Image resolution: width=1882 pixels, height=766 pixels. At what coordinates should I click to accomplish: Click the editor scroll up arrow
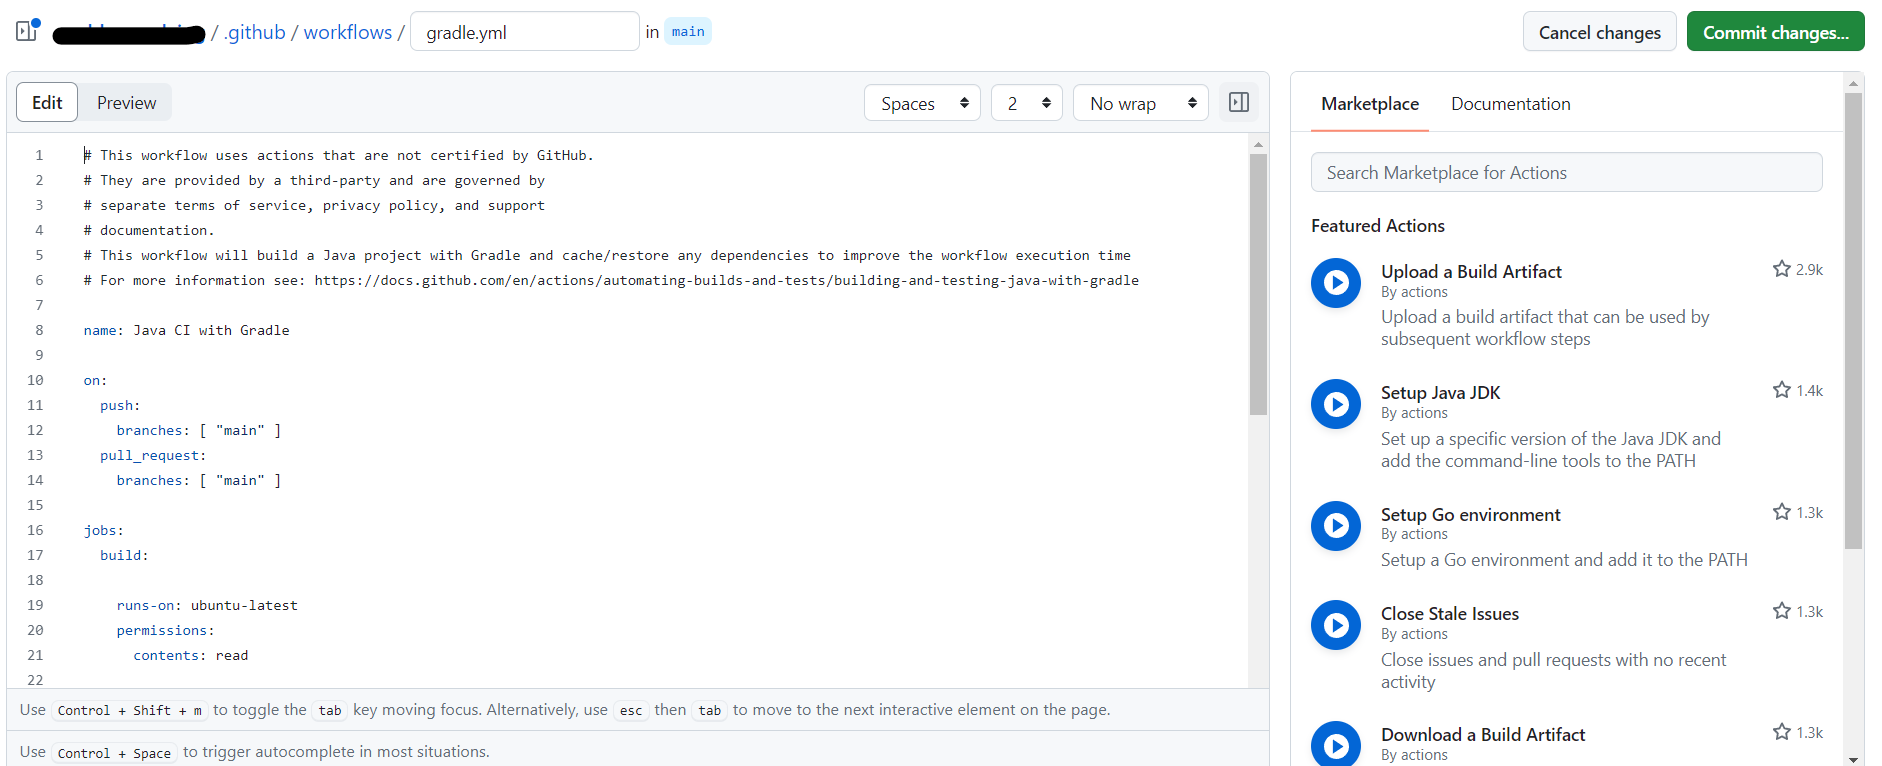coord(1258,145)
